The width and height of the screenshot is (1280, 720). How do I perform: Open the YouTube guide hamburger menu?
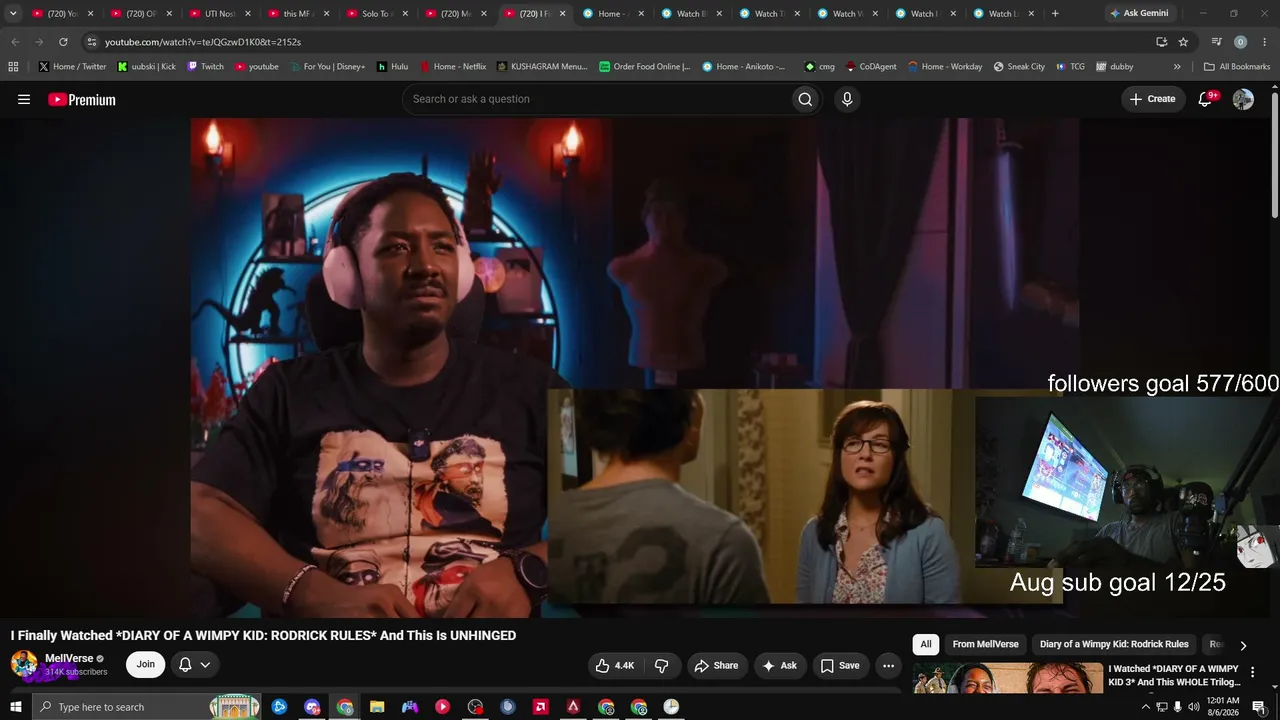[24, 99]
